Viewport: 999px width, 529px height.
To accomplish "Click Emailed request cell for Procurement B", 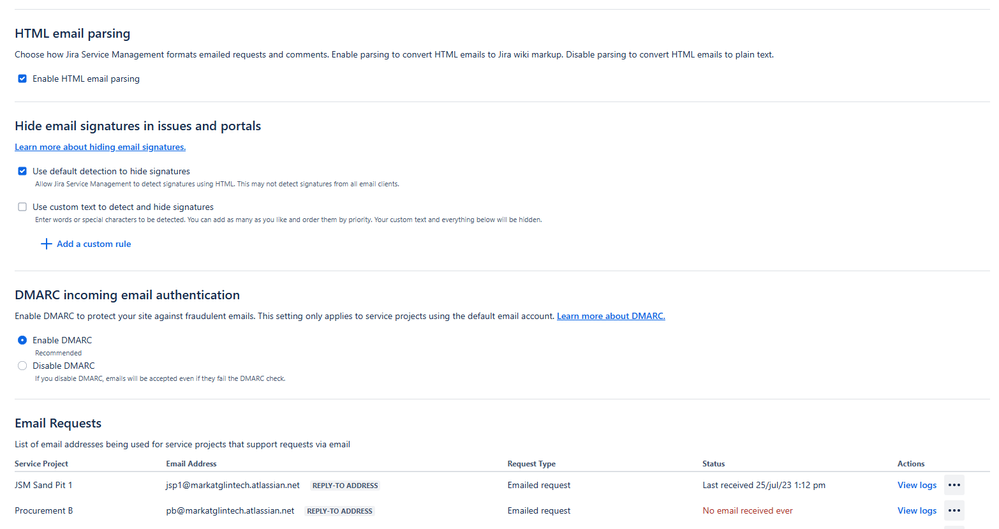I will tap(539, 511).
